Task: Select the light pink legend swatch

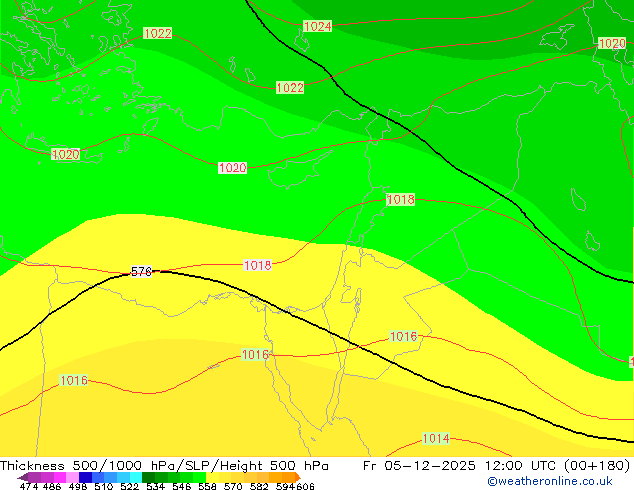Action: pyautogui.click(x=72, y=477)
